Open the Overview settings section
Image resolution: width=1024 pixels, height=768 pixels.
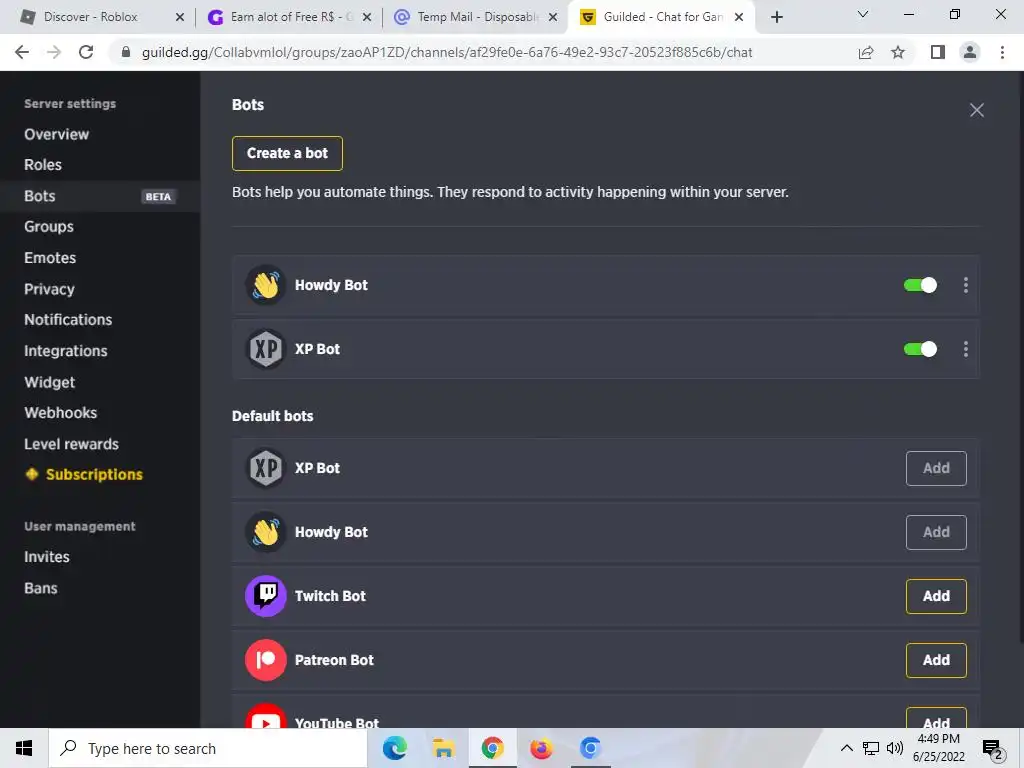[57, 134]
